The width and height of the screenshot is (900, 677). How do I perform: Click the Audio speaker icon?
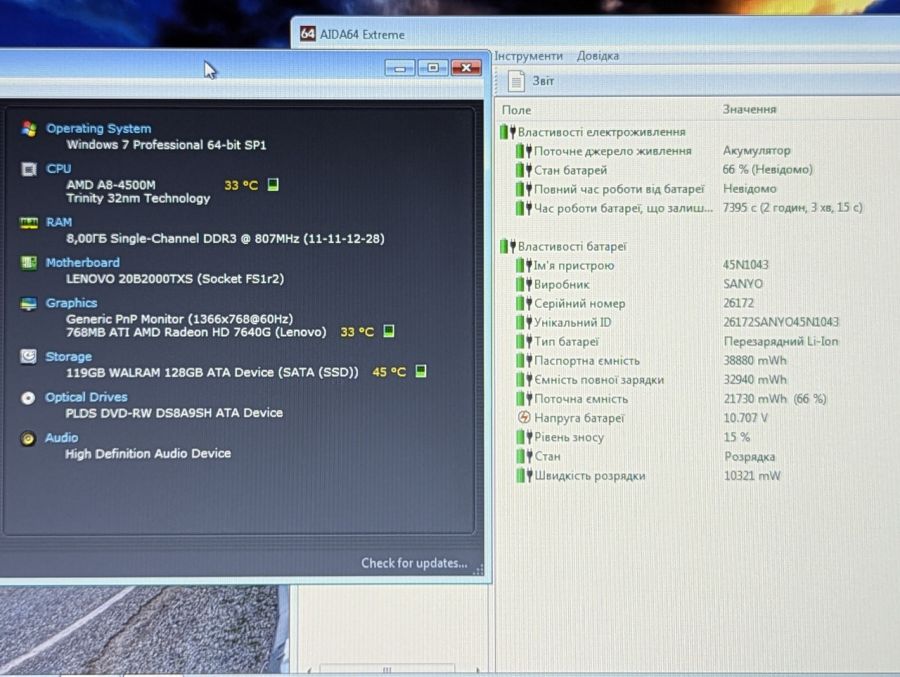click(28, 438)
